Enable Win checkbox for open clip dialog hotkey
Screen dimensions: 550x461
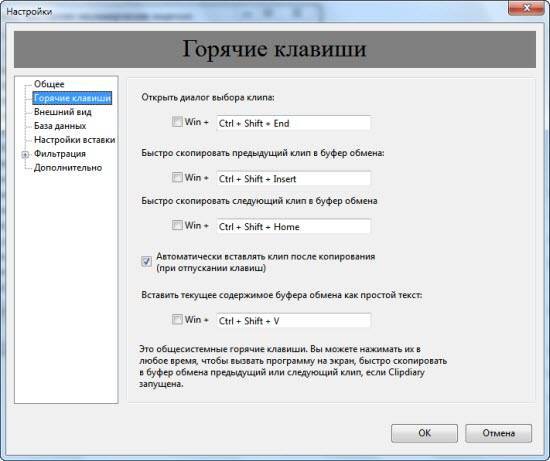pyautogui.click(x=177, y=122)
